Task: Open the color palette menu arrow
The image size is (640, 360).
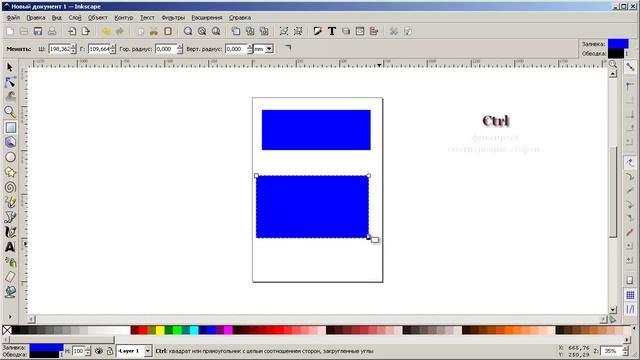Action: point(634,329)
